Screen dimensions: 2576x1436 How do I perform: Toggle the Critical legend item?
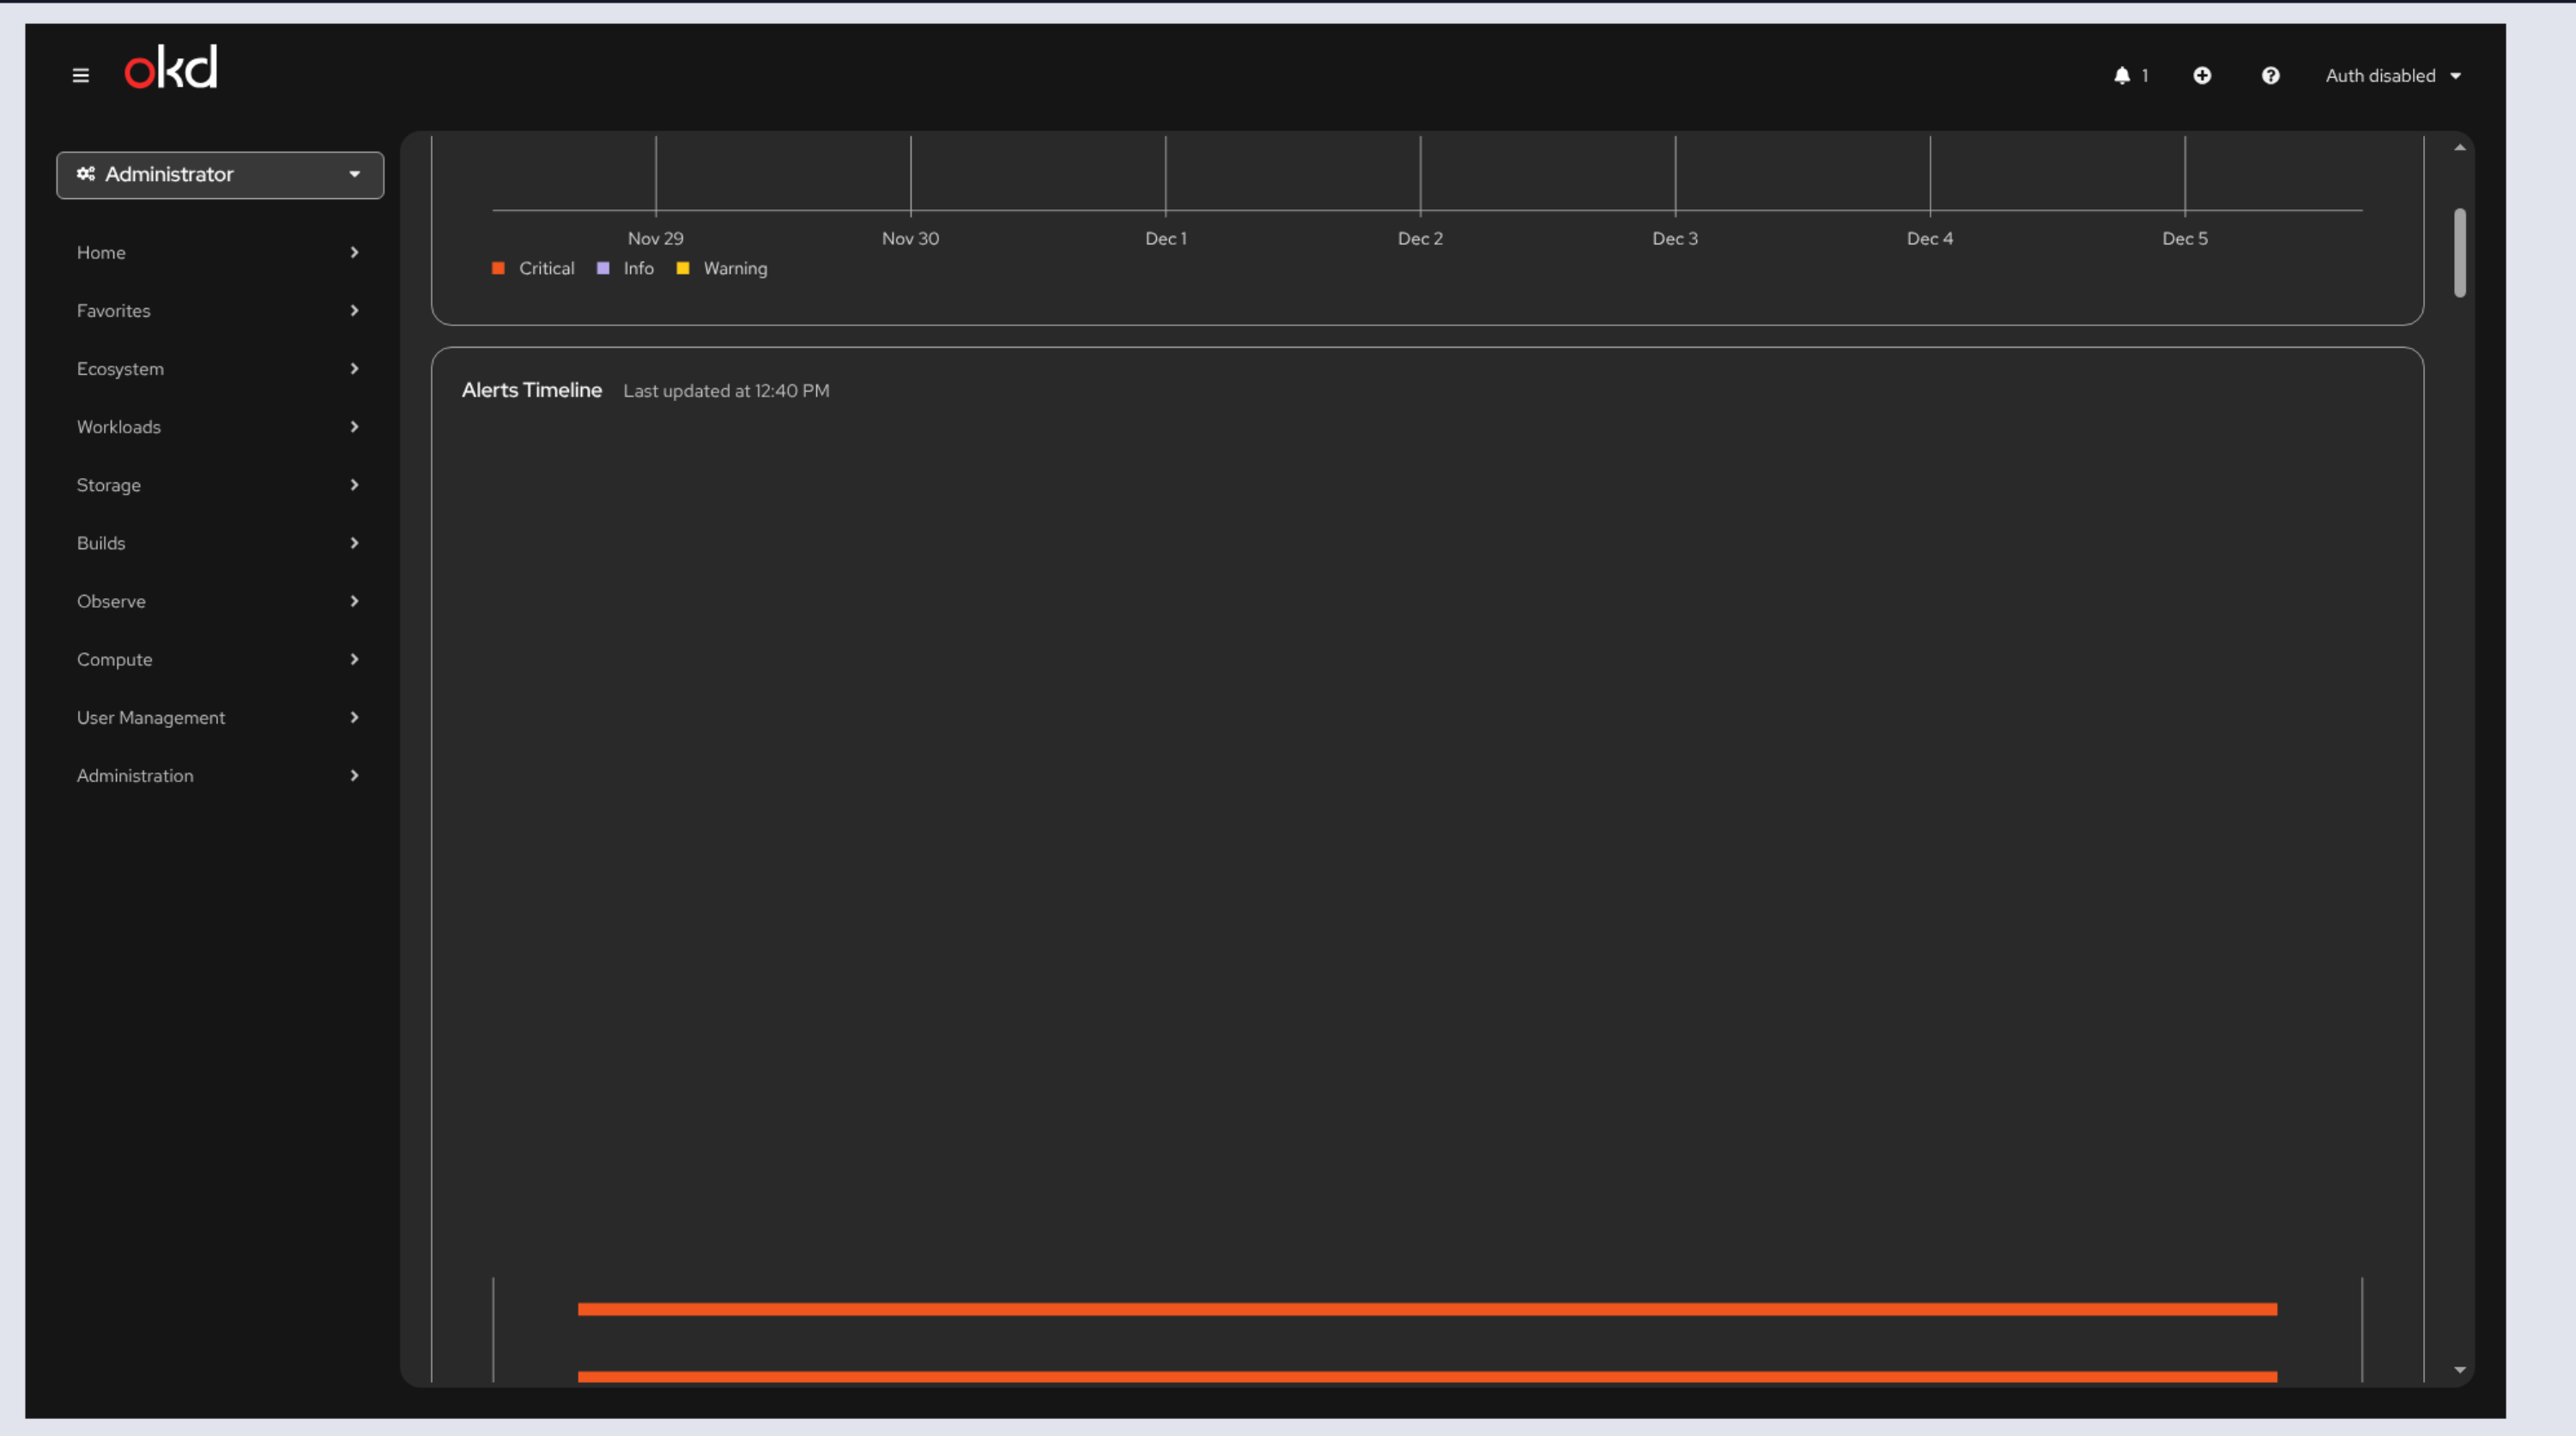[x=546, y=268]
